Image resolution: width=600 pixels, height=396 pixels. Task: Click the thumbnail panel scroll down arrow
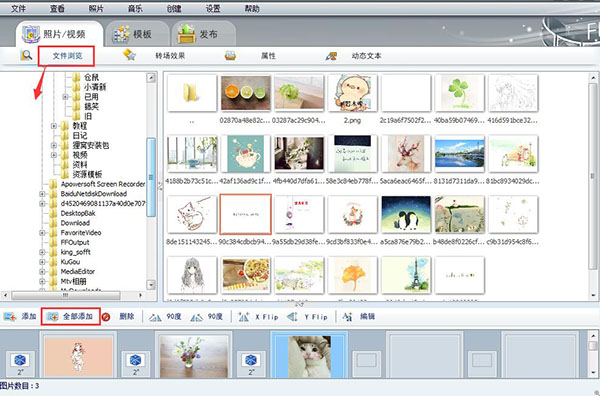(x=593, y=295)
